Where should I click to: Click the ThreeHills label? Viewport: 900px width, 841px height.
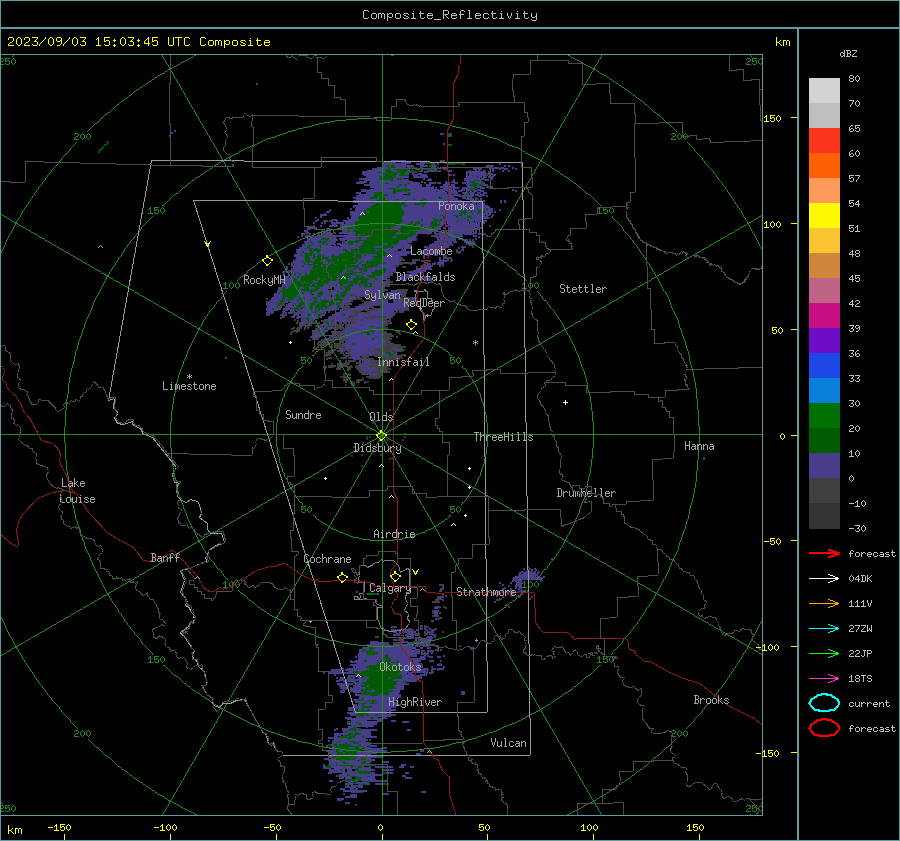click(x=503, y=437)
